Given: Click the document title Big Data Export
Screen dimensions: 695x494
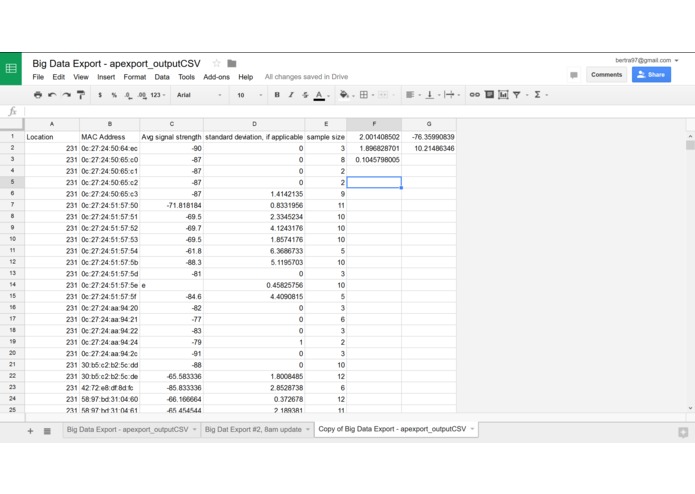Looking at the screenshot, I should click(116, 63).
